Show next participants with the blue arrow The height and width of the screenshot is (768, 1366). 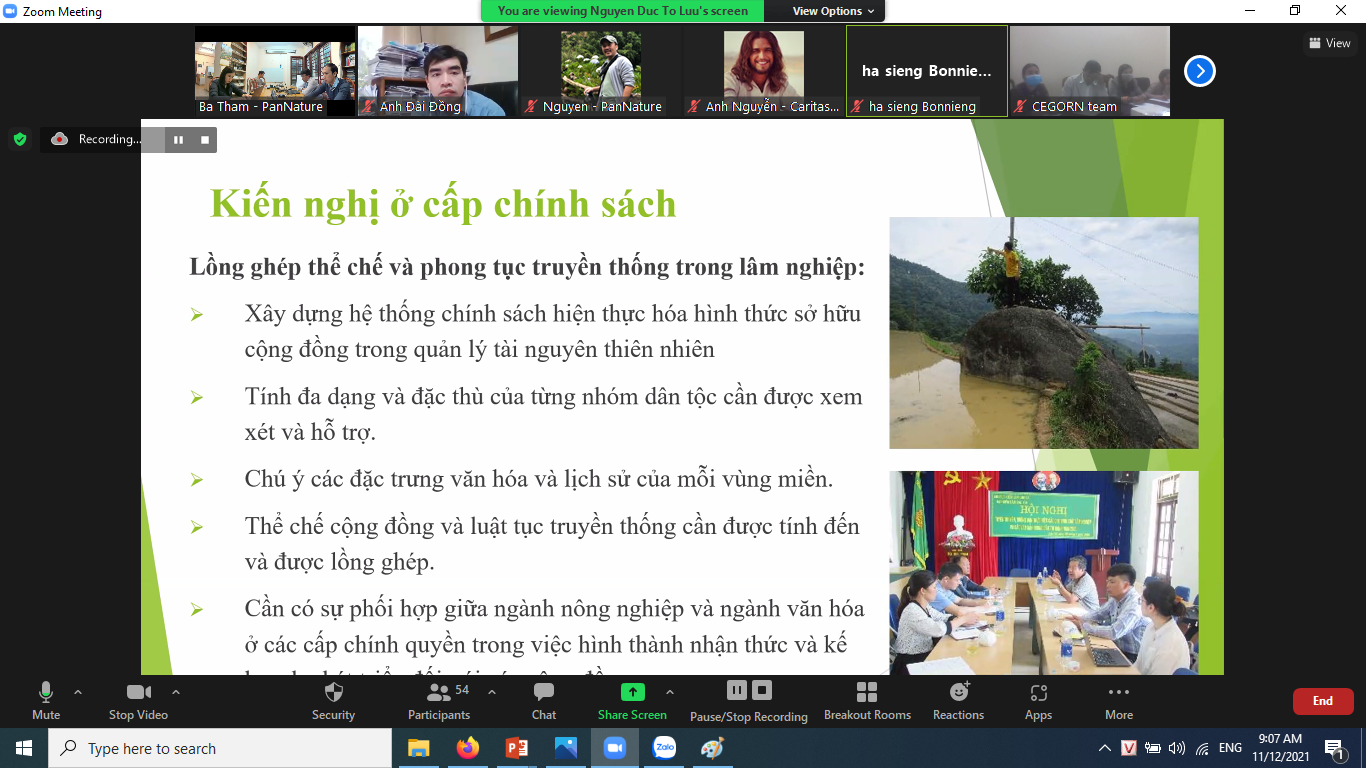pos(1199,71)
